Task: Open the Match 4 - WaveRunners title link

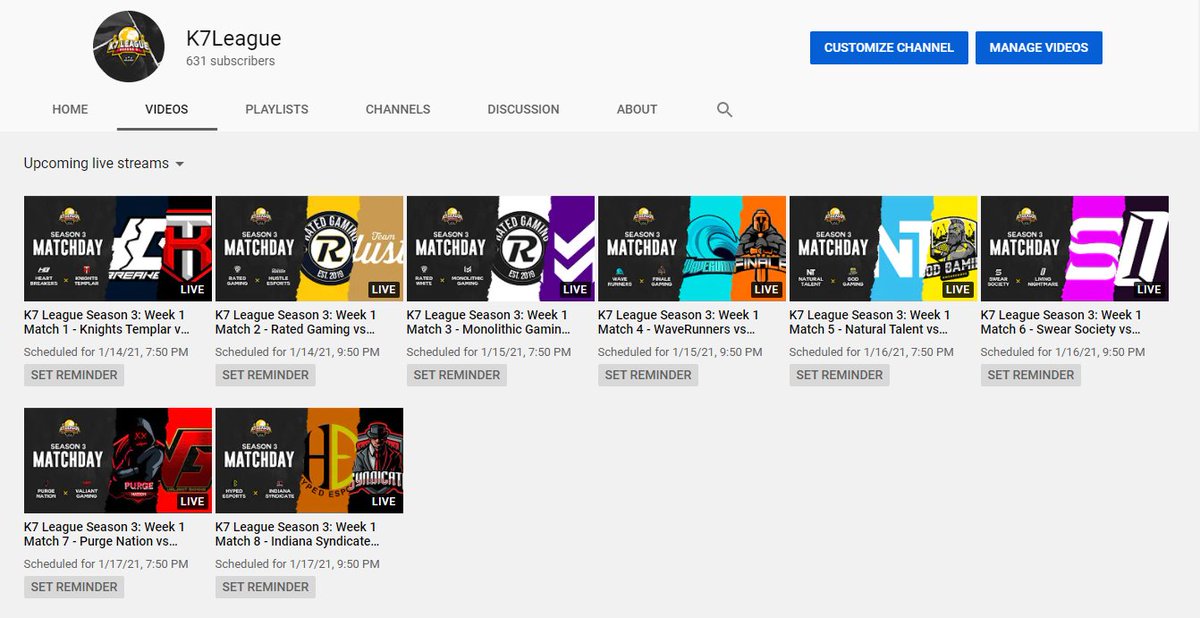Action: coord(679,322)
